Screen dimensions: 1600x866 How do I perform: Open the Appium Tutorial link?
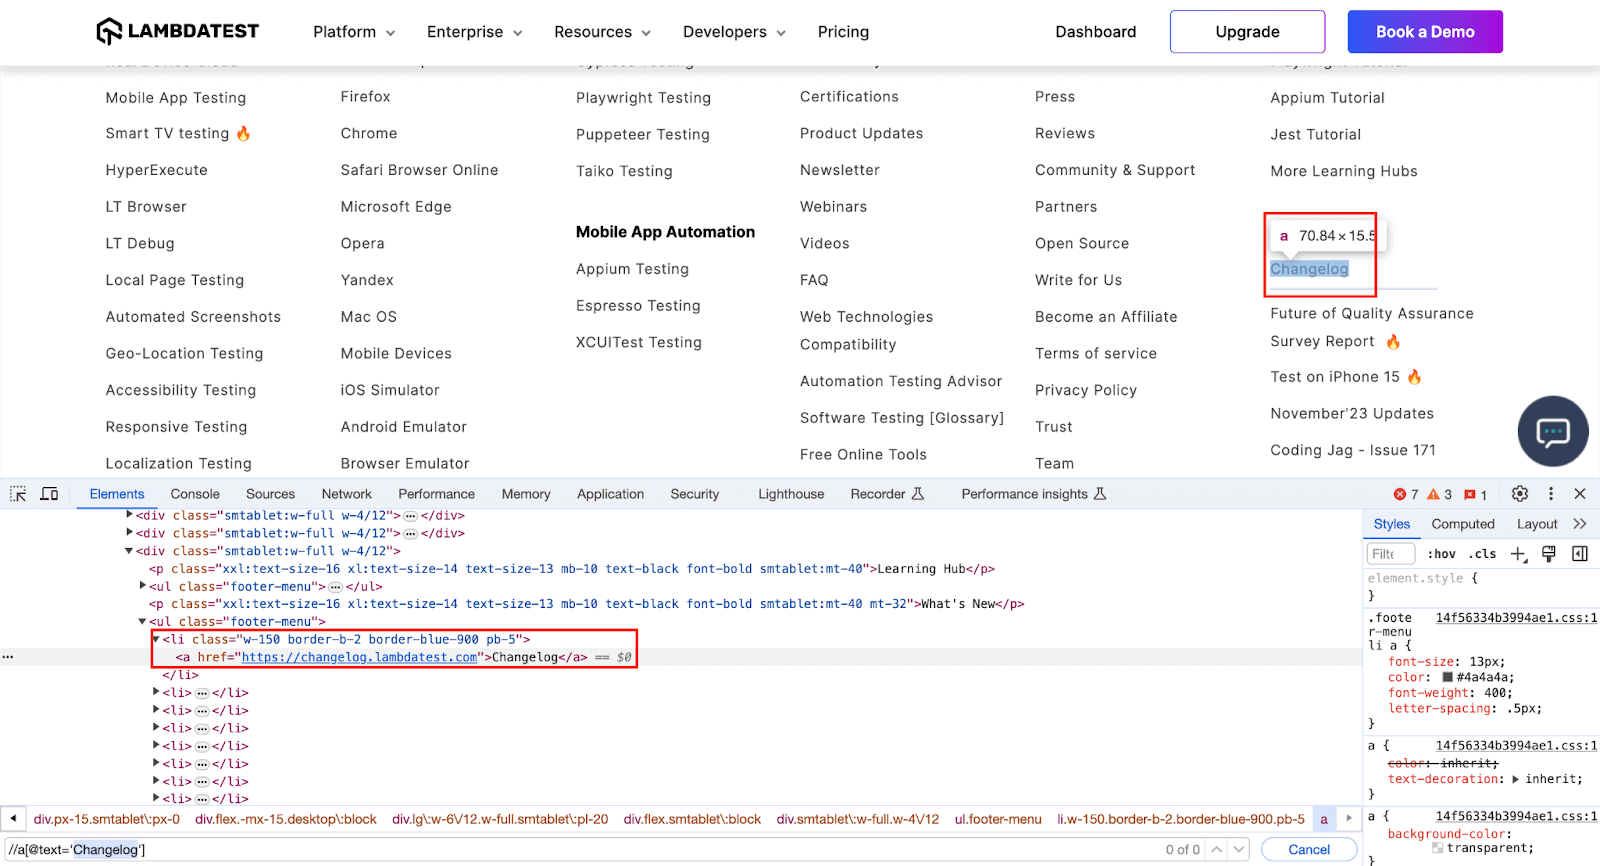coord(1327,98)
